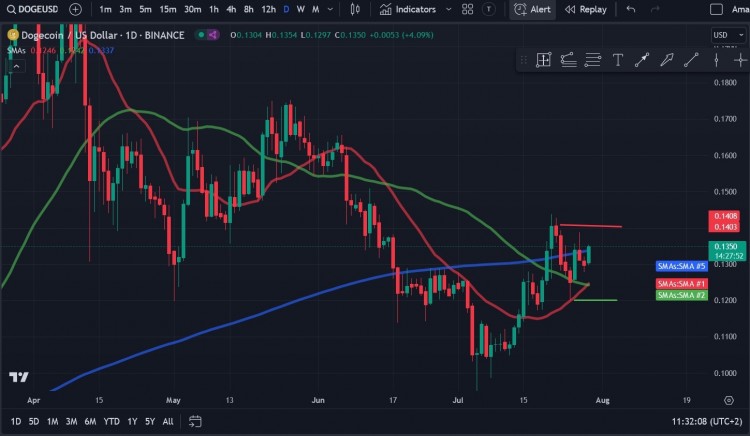This screenshot has width=750, height=436.
Task: Redo the chart action
Action: pos(655,9)
